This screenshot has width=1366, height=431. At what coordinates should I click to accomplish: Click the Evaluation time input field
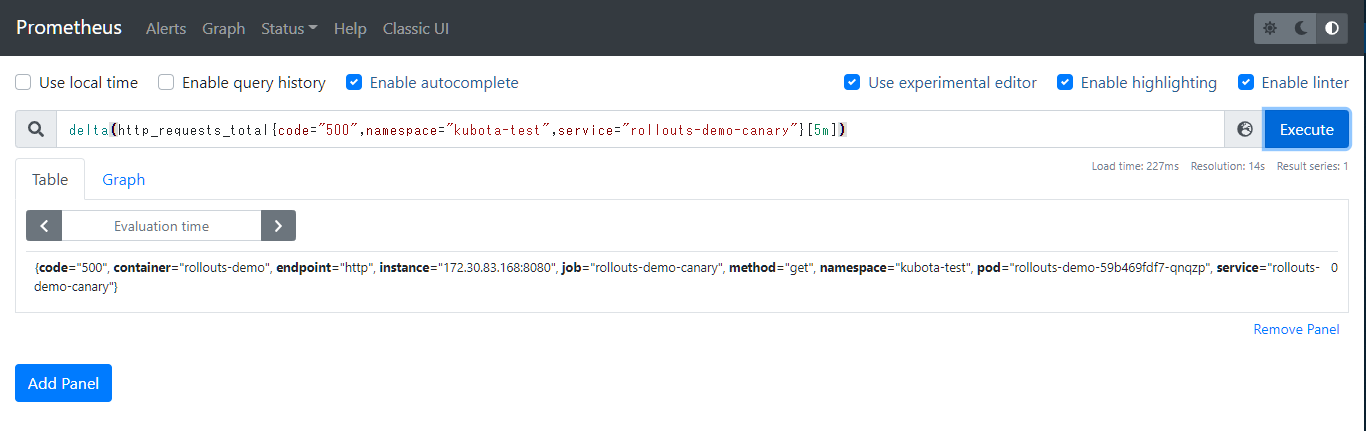[161, 226]
